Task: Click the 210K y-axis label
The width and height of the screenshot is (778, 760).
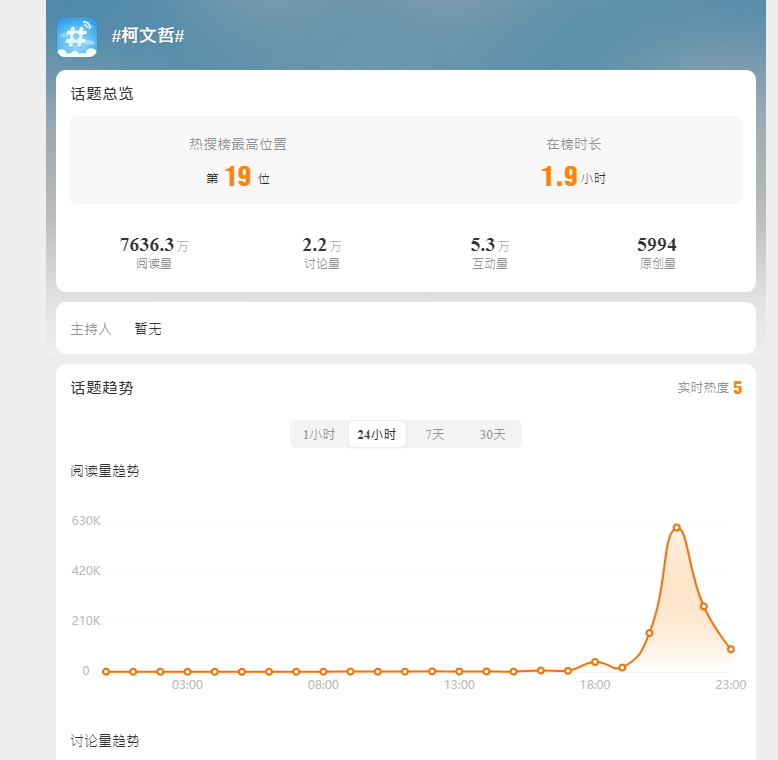Action: [86, 621]
